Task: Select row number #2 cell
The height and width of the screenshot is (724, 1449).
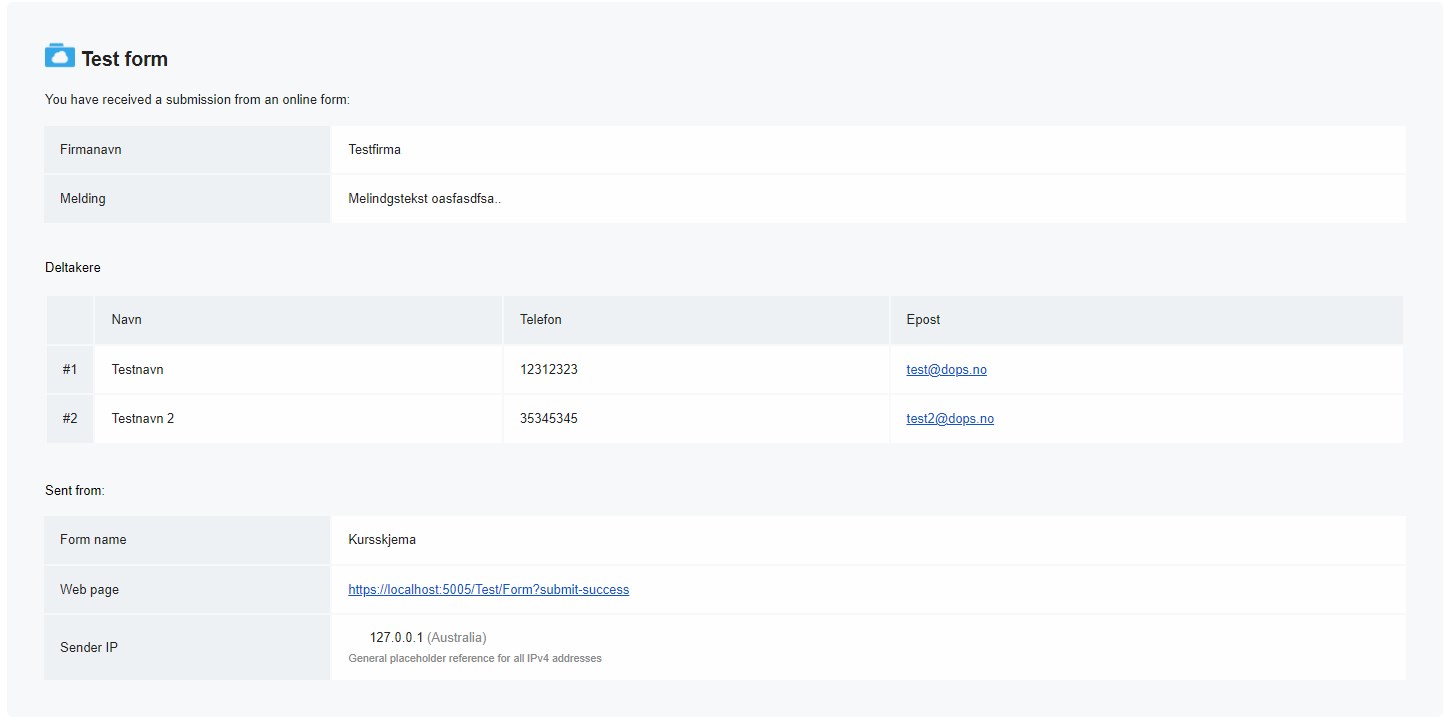Action: (x=70, y=419)
